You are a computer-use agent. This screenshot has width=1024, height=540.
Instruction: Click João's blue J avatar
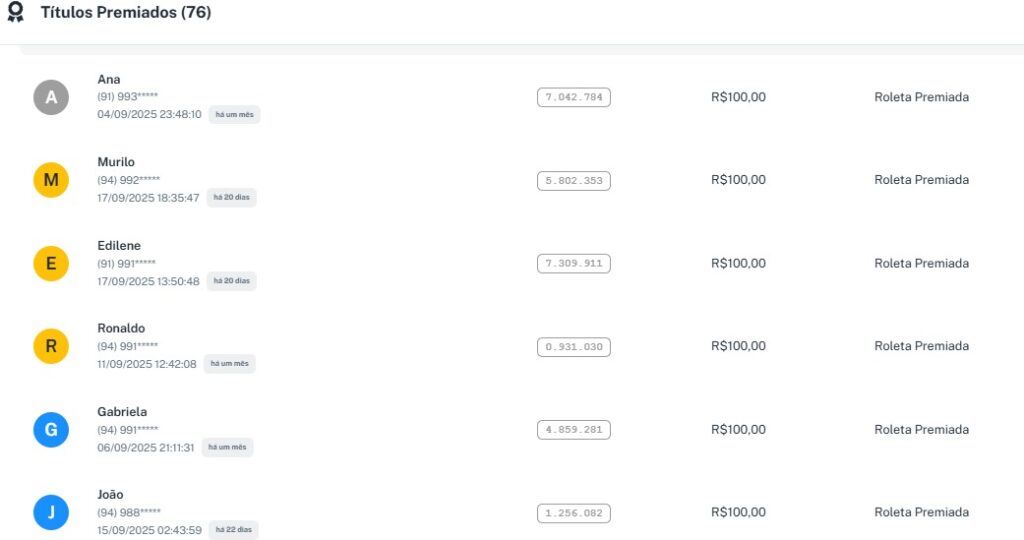click(51, 513)
